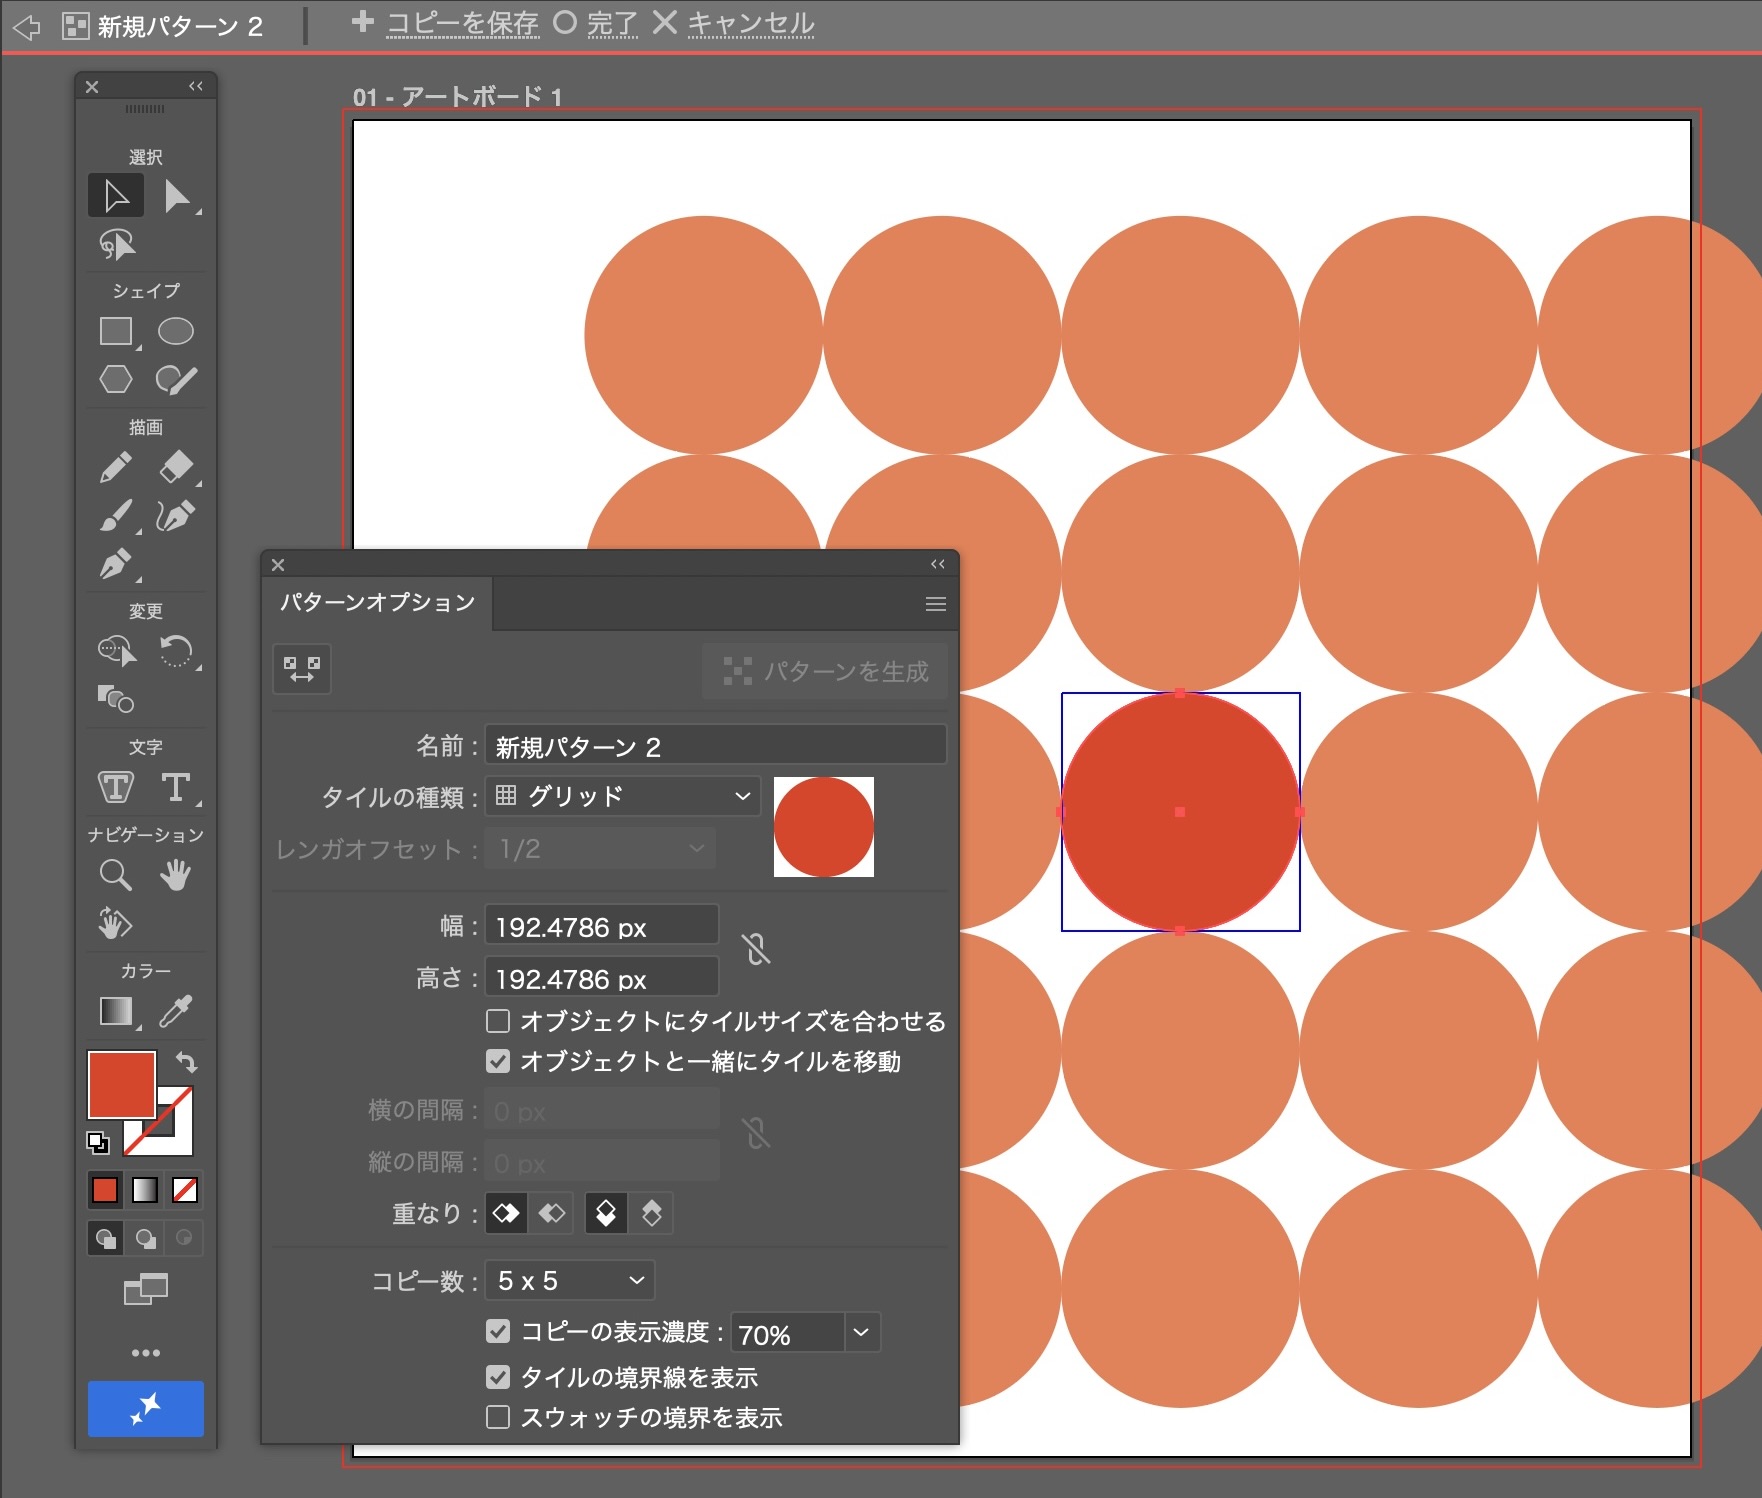Image resolution: width=1762 pixels, height=1498 pixels.
Task: Uncheck move tile with object option
Action: 498,1061
